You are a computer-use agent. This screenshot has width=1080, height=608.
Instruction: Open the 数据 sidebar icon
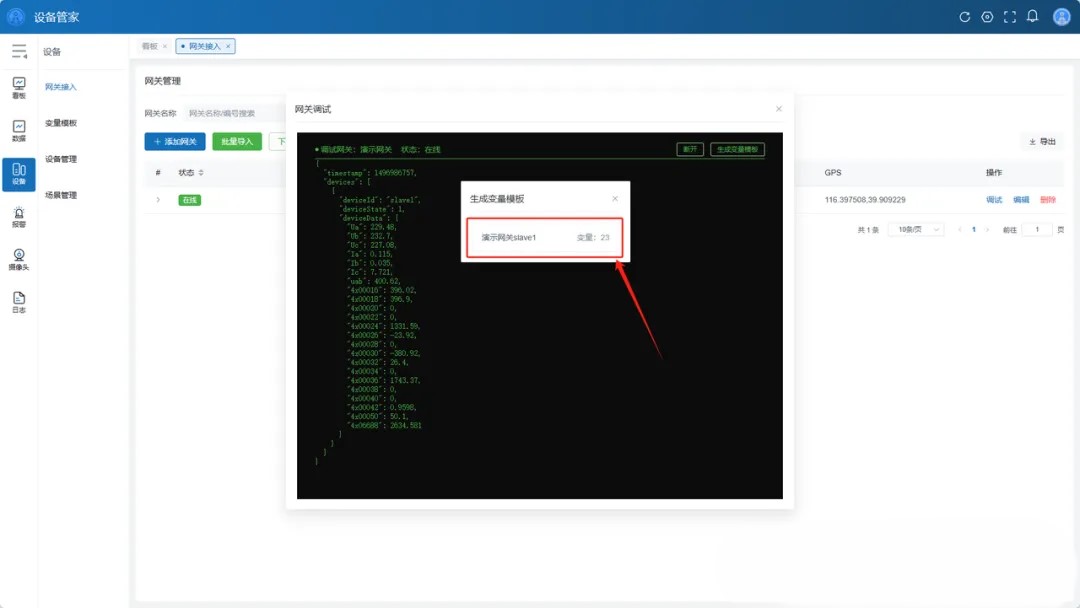(x=19, y=131)
